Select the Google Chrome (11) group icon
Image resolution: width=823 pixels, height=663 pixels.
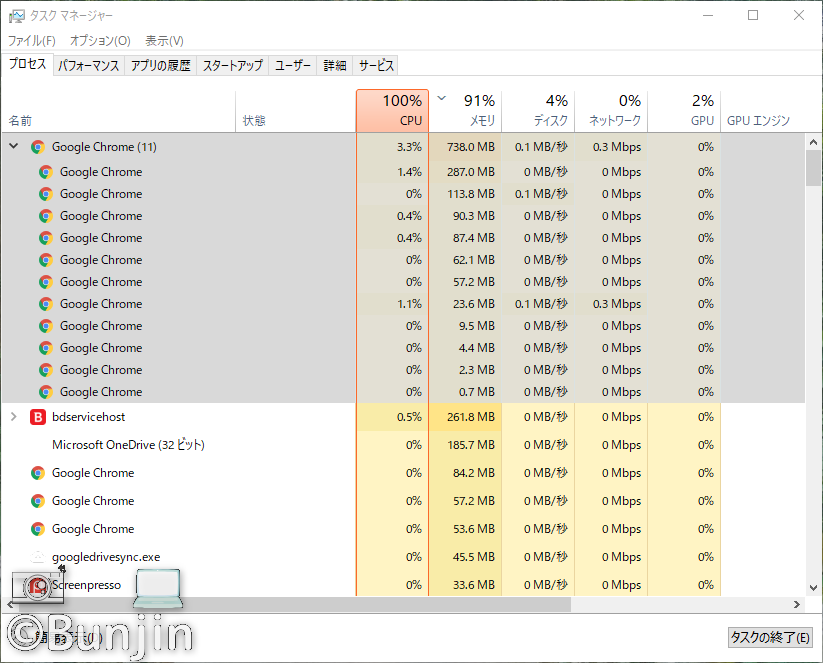(38, 147)
